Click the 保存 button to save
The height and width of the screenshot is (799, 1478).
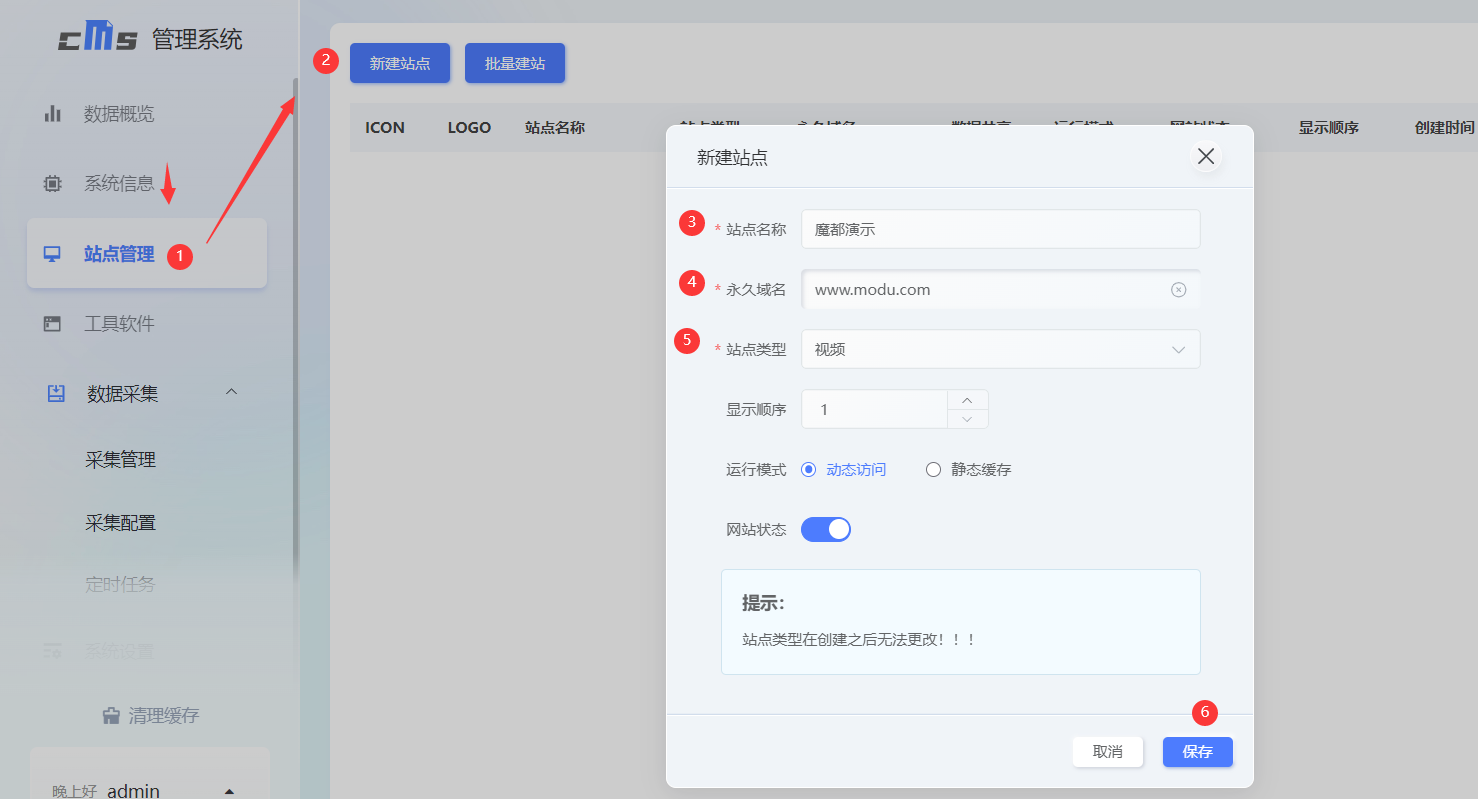pyautogui.click(x=1197, y=751)
